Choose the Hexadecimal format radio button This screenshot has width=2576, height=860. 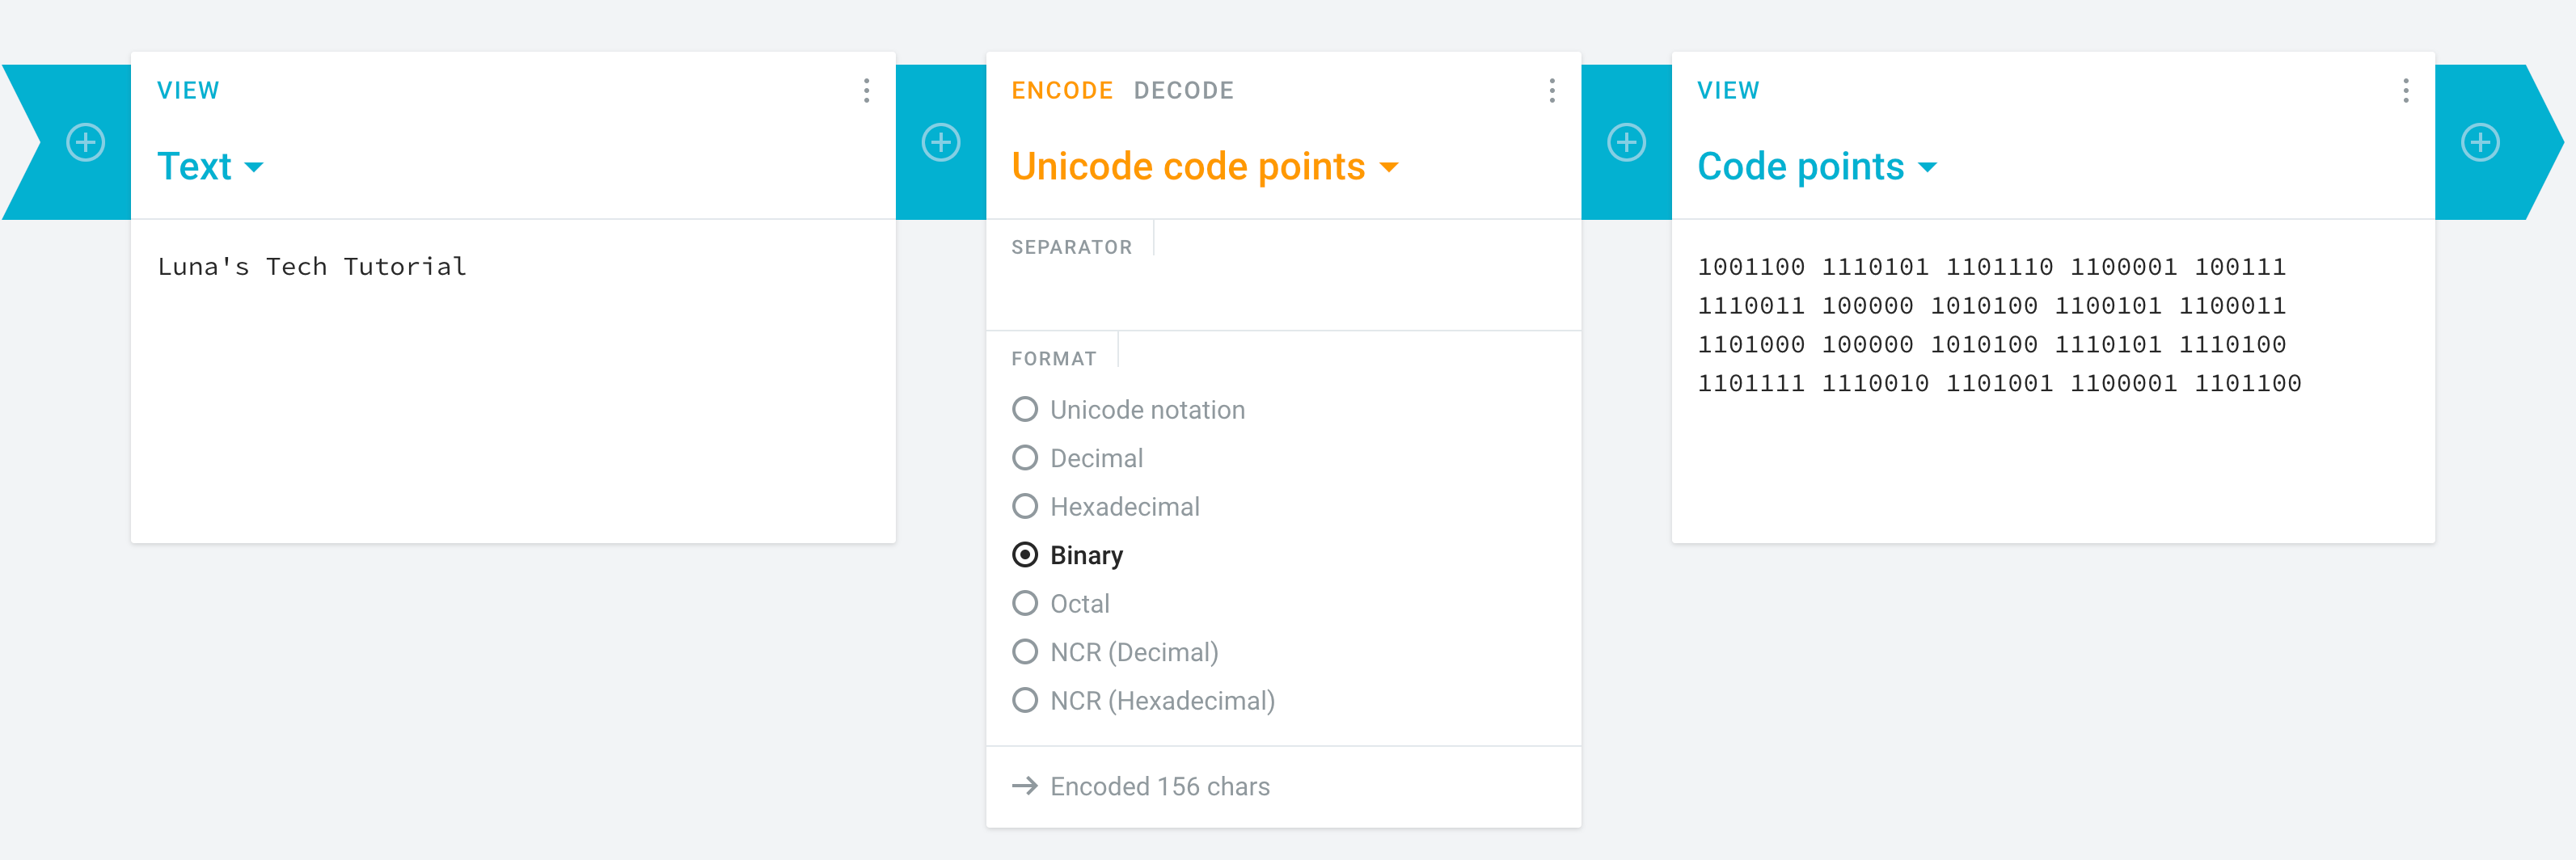pyautogui.click(x=1025, y=506)
